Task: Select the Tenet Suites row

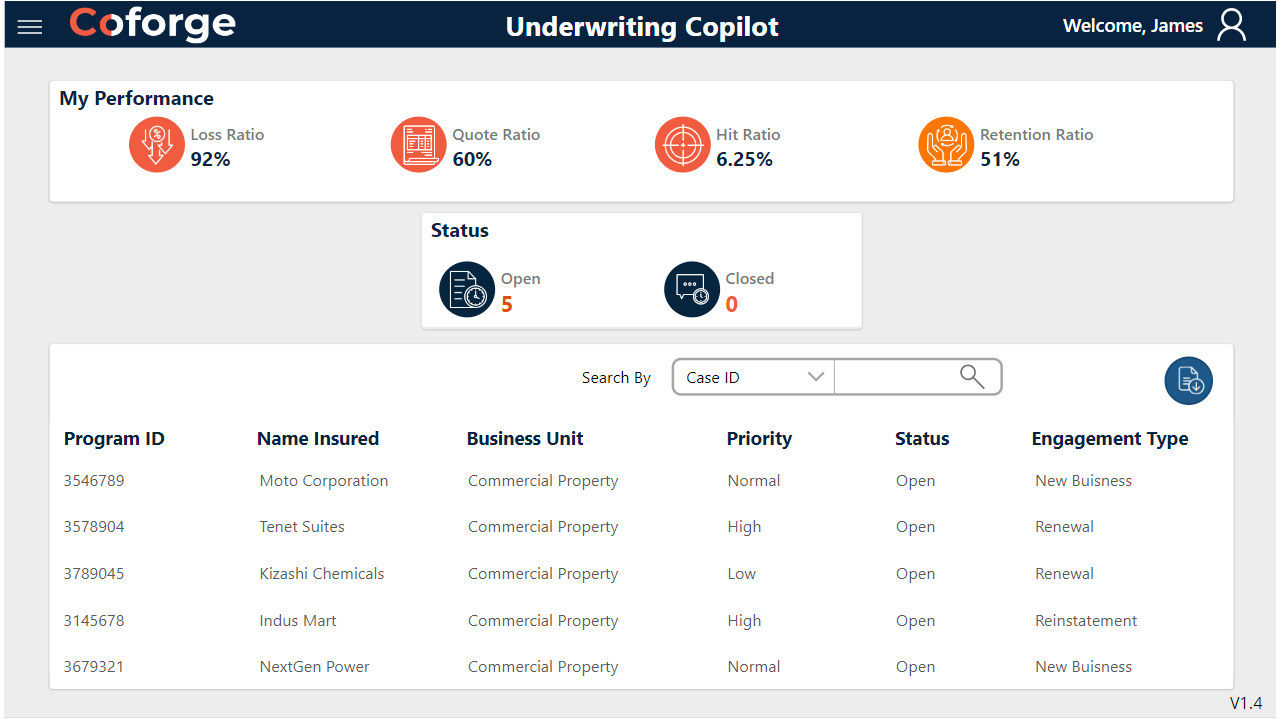Action: pos(302,527)
